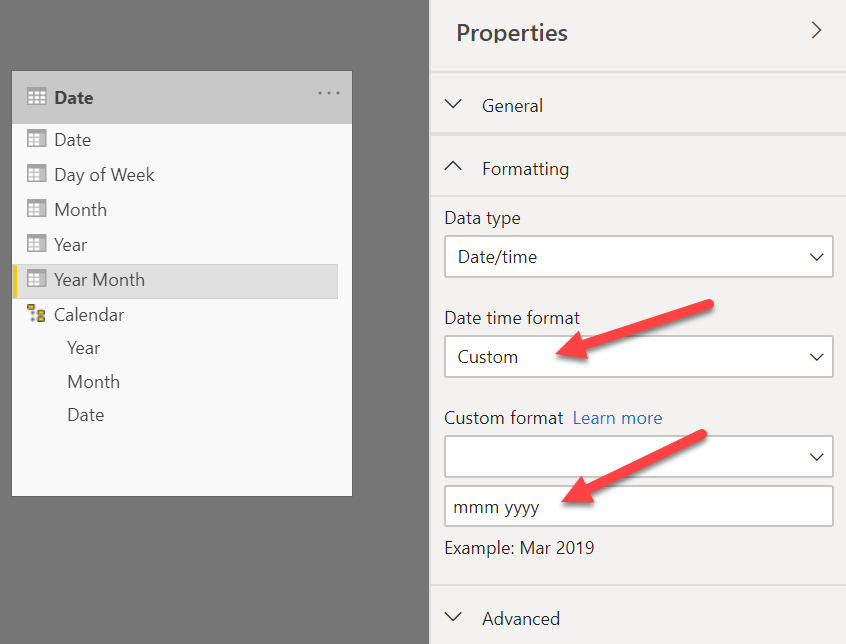Open the Data type dropdown
This screenshot has height=644, width=846.
click(638, 257)
